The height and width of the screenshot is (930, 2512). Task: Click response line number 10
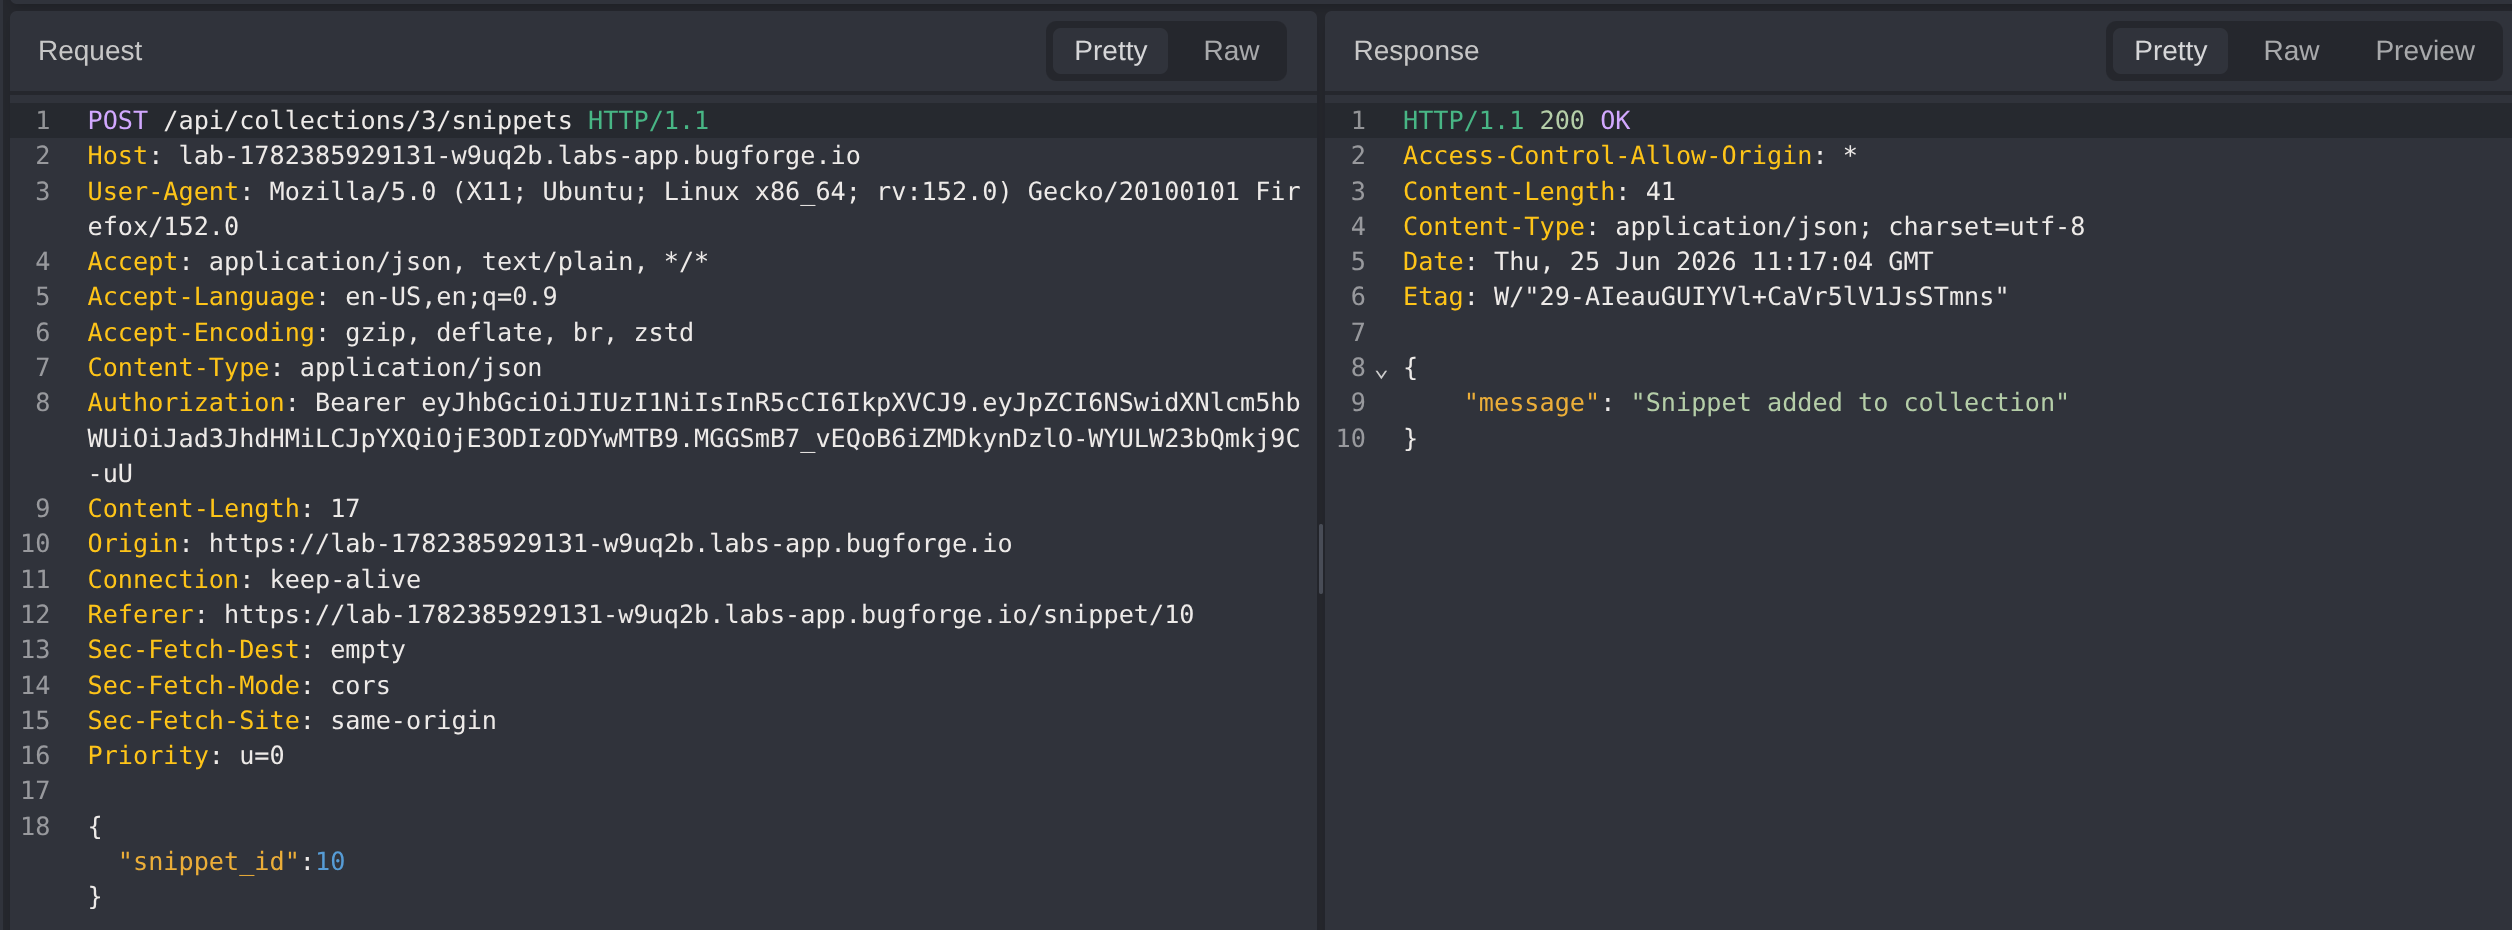click(x=1350, y=439)
